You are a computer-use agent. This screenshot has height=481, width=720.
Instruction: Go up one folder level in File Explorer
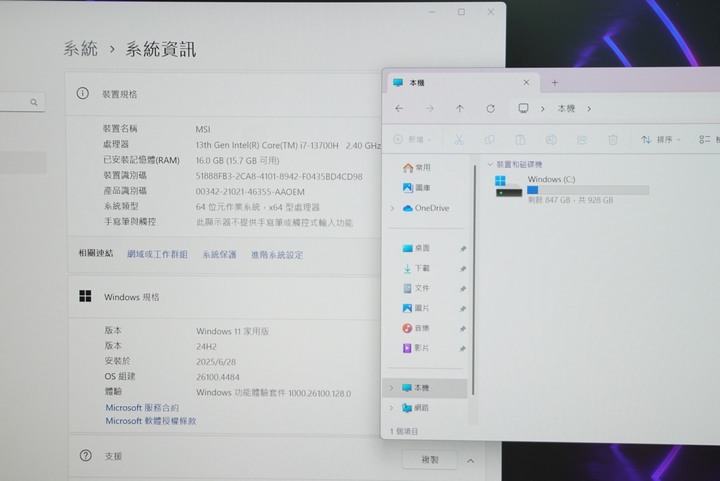(460, 108)
